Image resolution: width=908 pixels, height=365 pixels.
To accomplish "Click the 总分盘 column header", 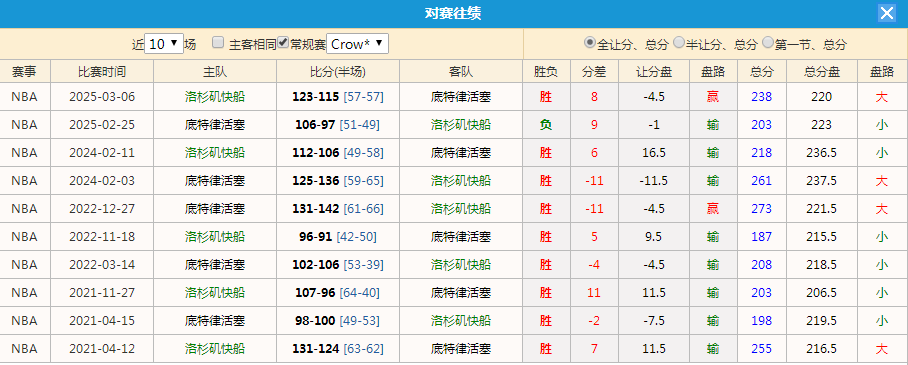I will pos(822,72).
